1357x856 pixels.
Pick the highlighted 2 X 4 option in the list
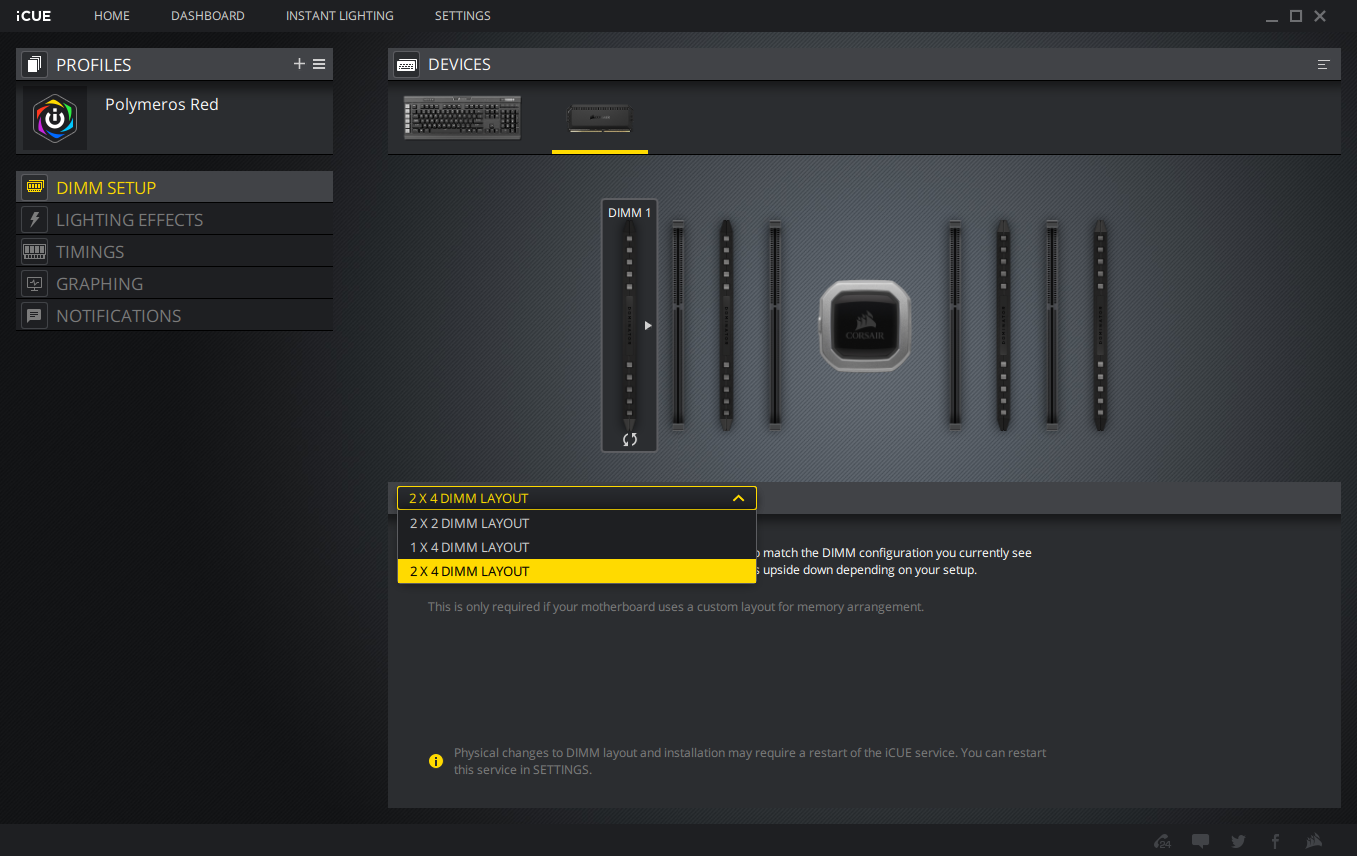click(577, 571)
